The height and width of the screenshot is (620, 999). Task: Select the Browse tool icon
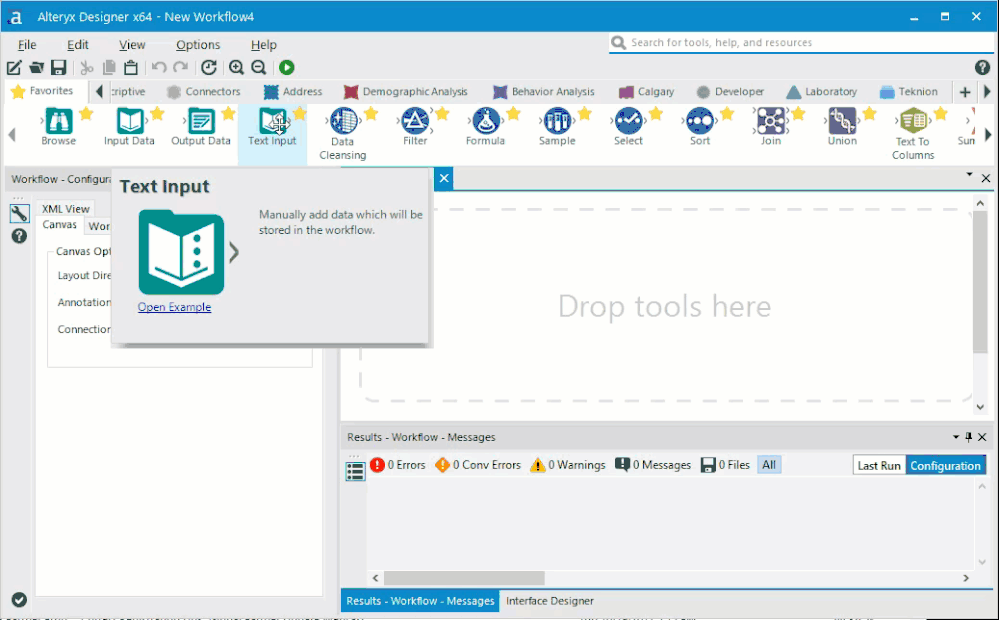[58, 121]
